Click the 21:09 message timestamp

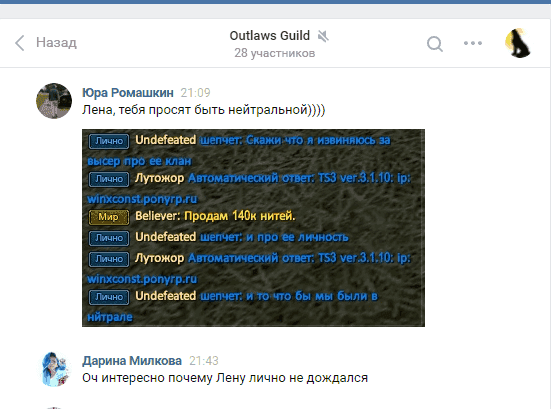click(195, 93)
